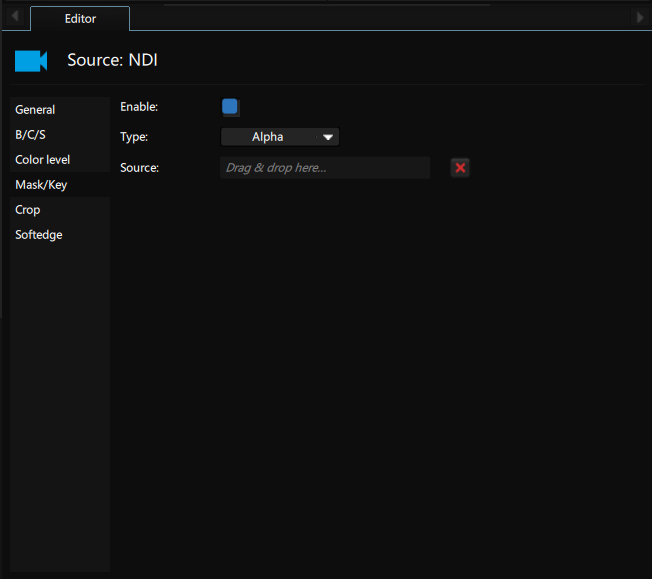
Task: Open the General settings section
Action: [x=60, y=110]
